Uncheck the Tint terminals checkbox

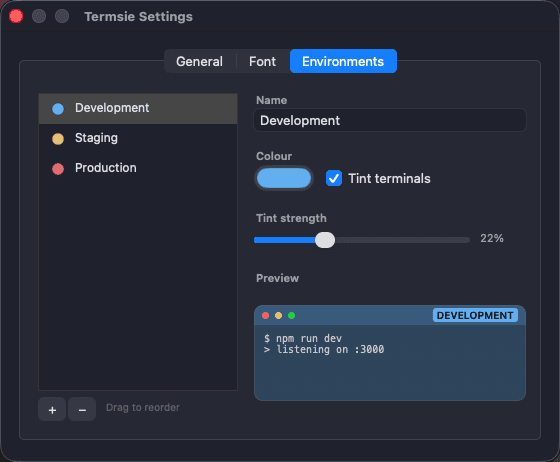click(334, 178)
